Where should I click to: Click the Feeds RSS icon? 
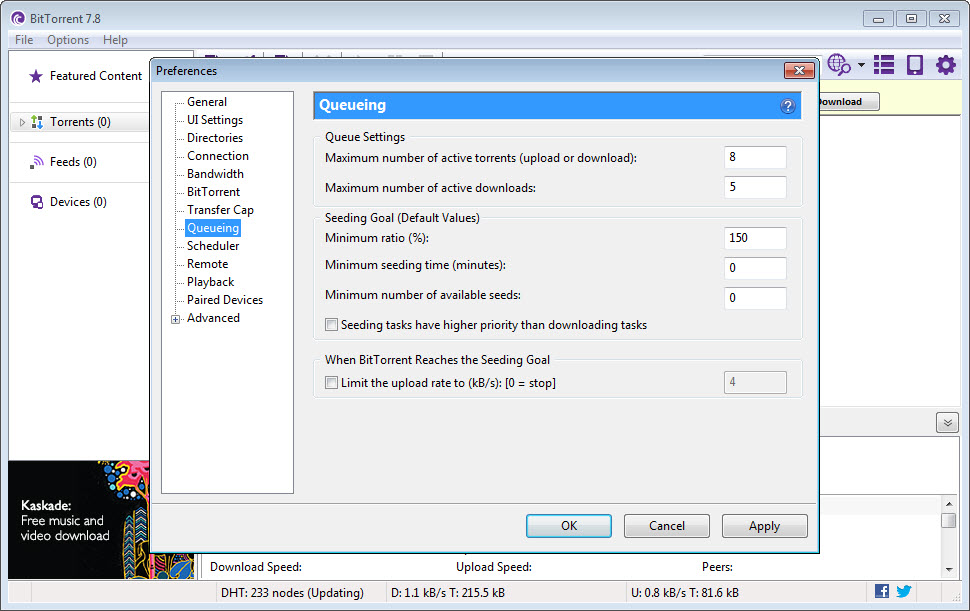coord(36,162)
